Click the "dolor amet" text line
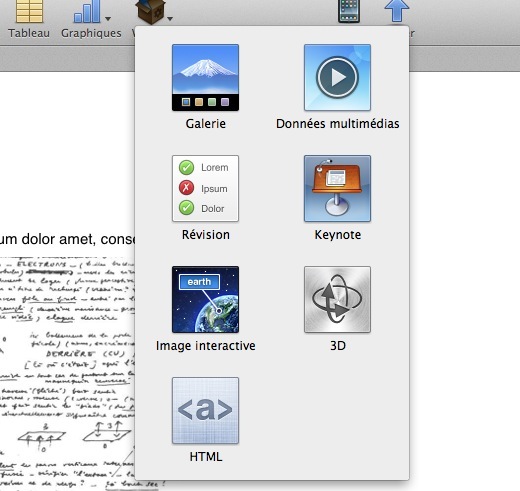The image size is (520, 491). coord(67,239)
